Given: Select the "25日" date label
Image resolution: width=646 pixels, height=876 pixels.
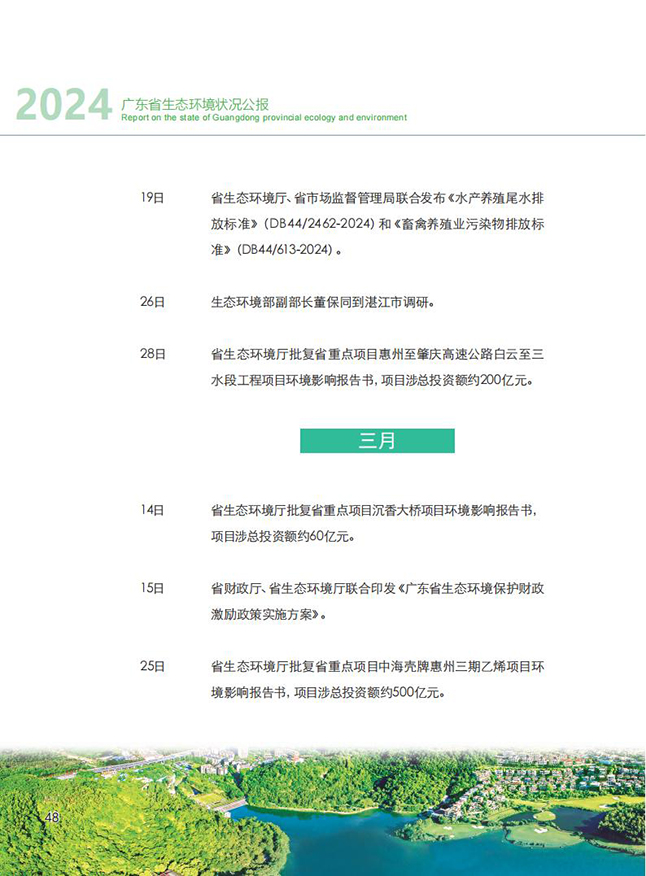Looking at the screenshot, I should coord(152,666).
